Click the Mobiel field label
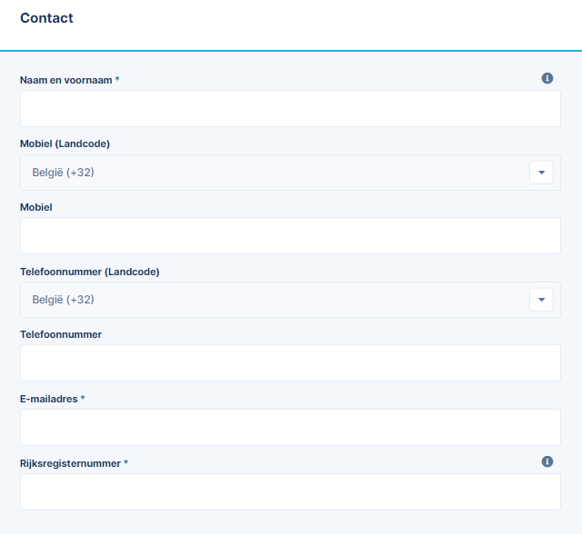The image size is (582, 534). click(x=36, y=207)
